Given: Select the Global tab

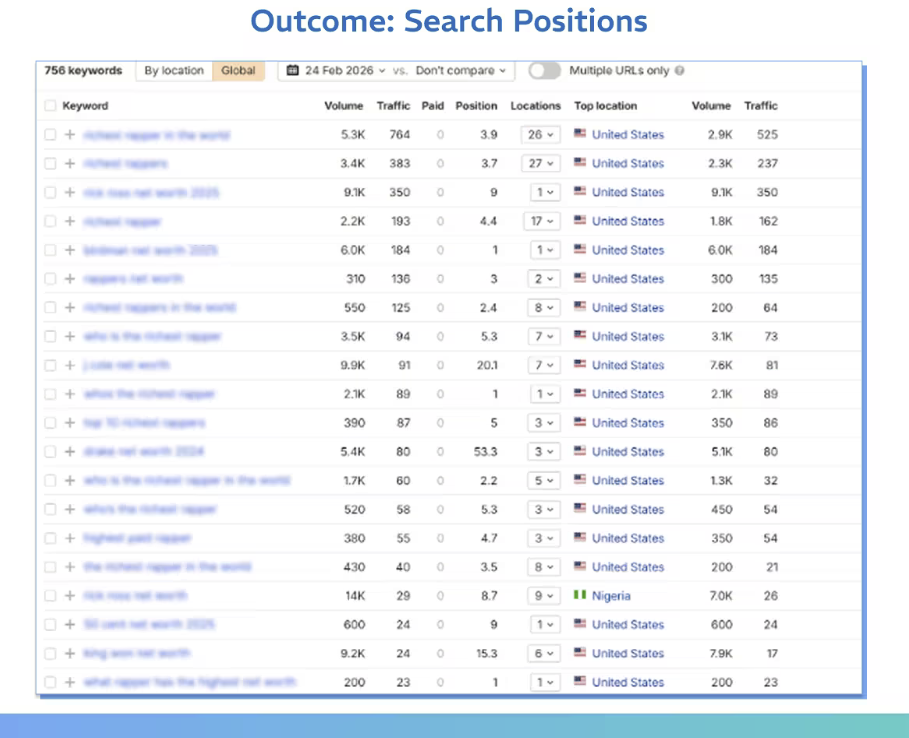Looking at the screenshot, I should pos(238,71).
